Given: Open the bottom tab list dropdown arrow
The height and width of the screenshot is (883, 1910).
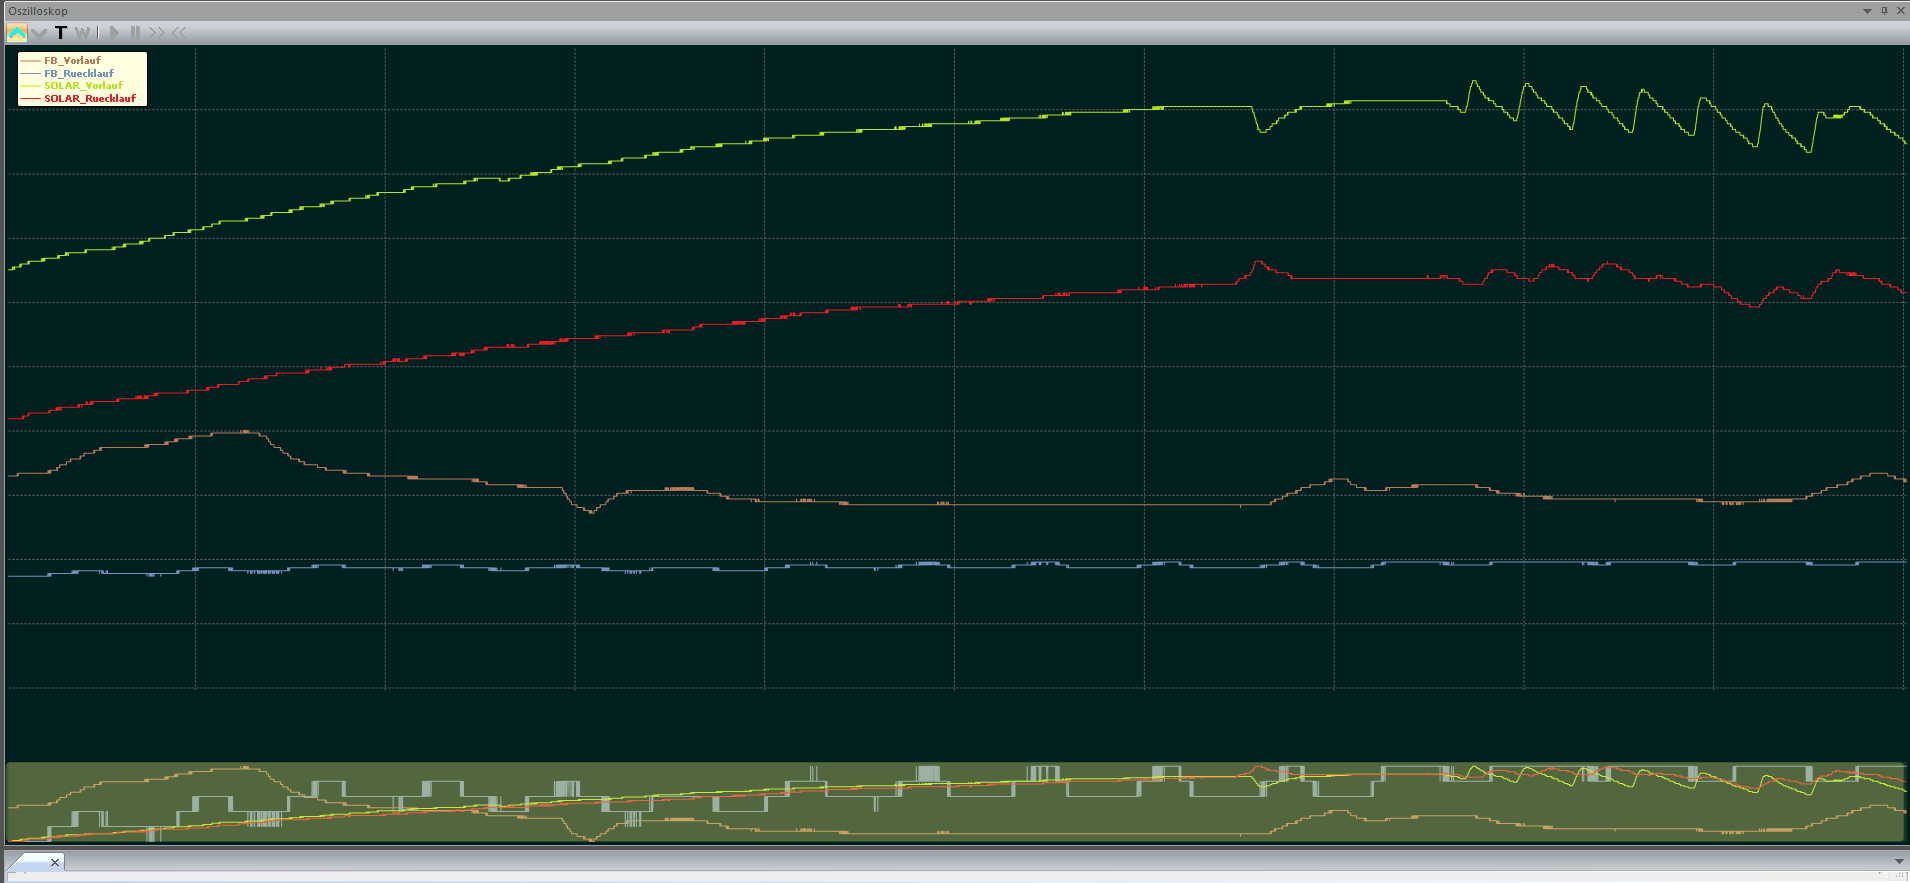Looking at the screenshot, I should click(x=1899, y=861).
